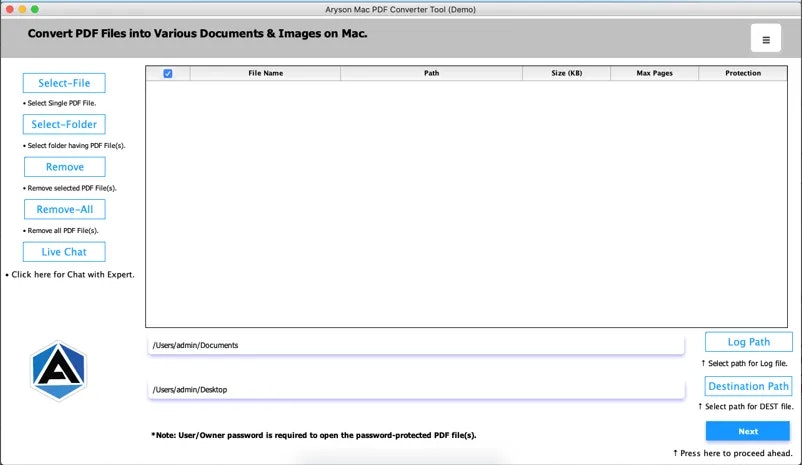Image resolution: width=802 pixels, height=465 pixels.
Task: Click the Destination Path button
Action: coord(748,386)
